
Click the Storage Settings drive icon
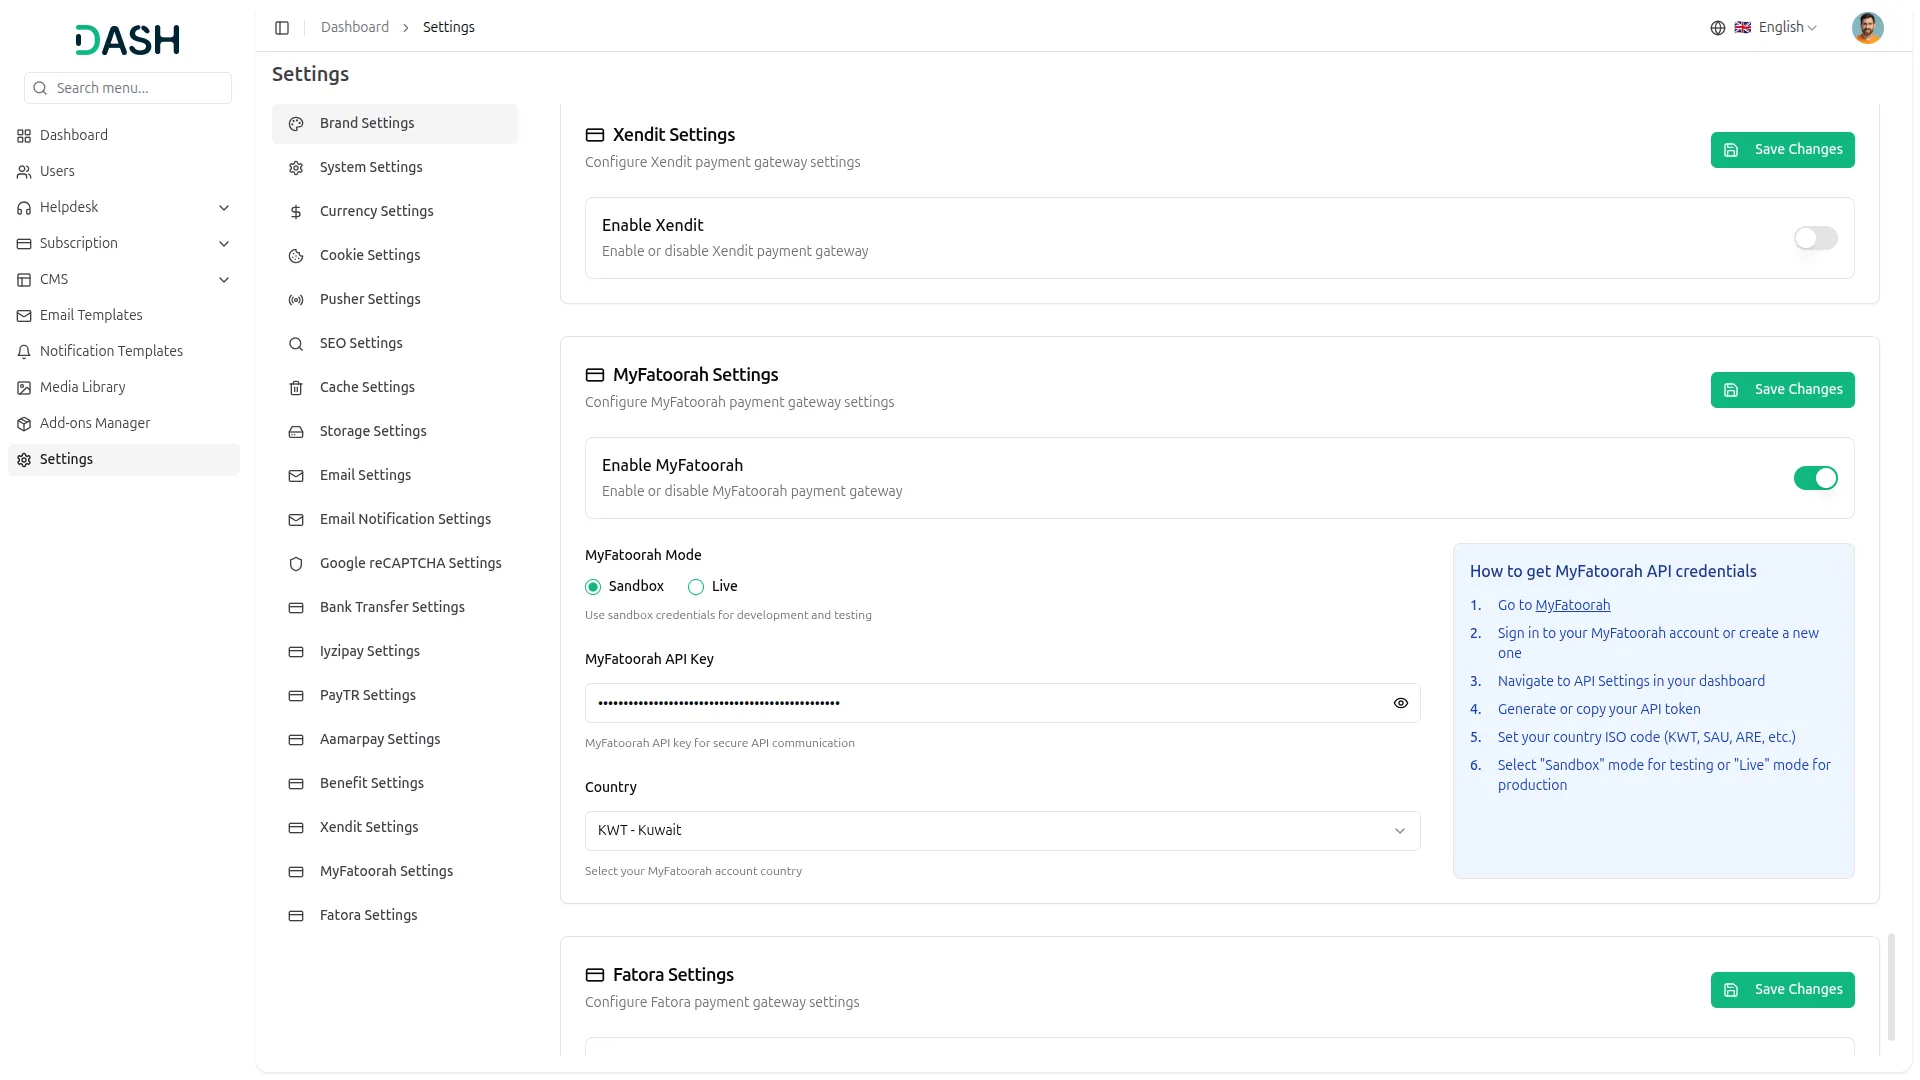[x=296, y=432]
